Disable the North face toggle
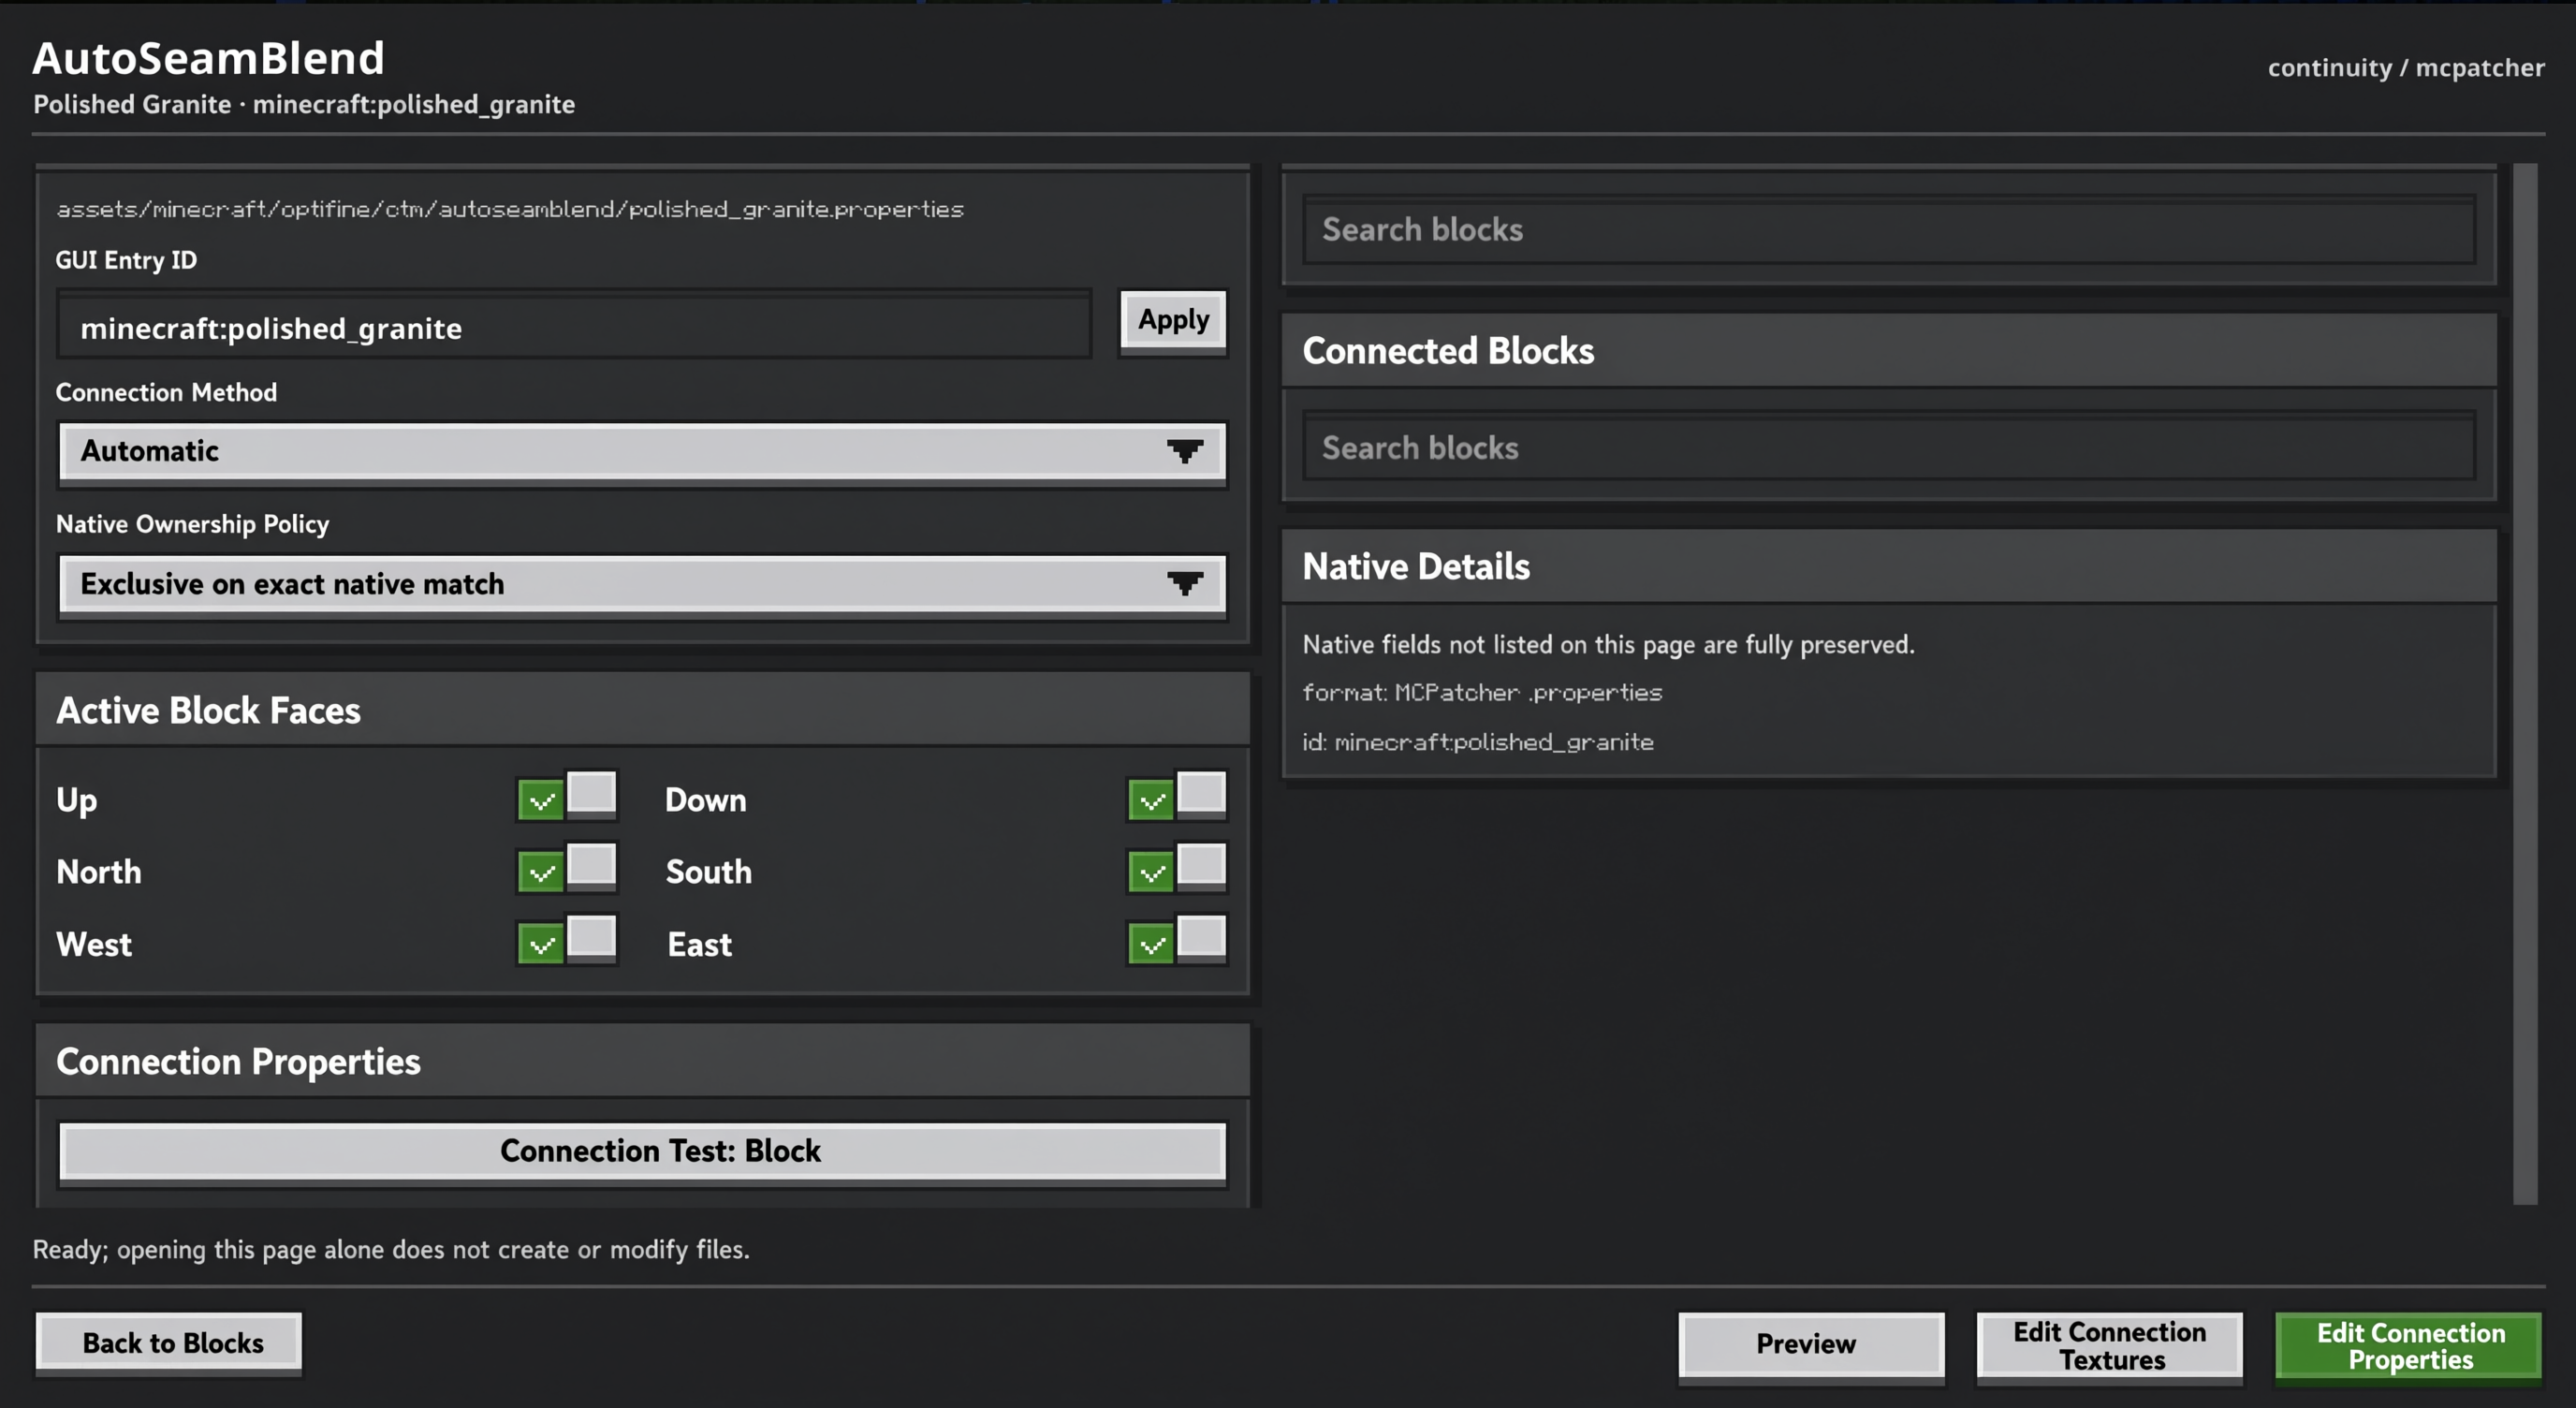Image resolution: width=2576 pixels, height=1408 pixels. [x=567, y=869]
